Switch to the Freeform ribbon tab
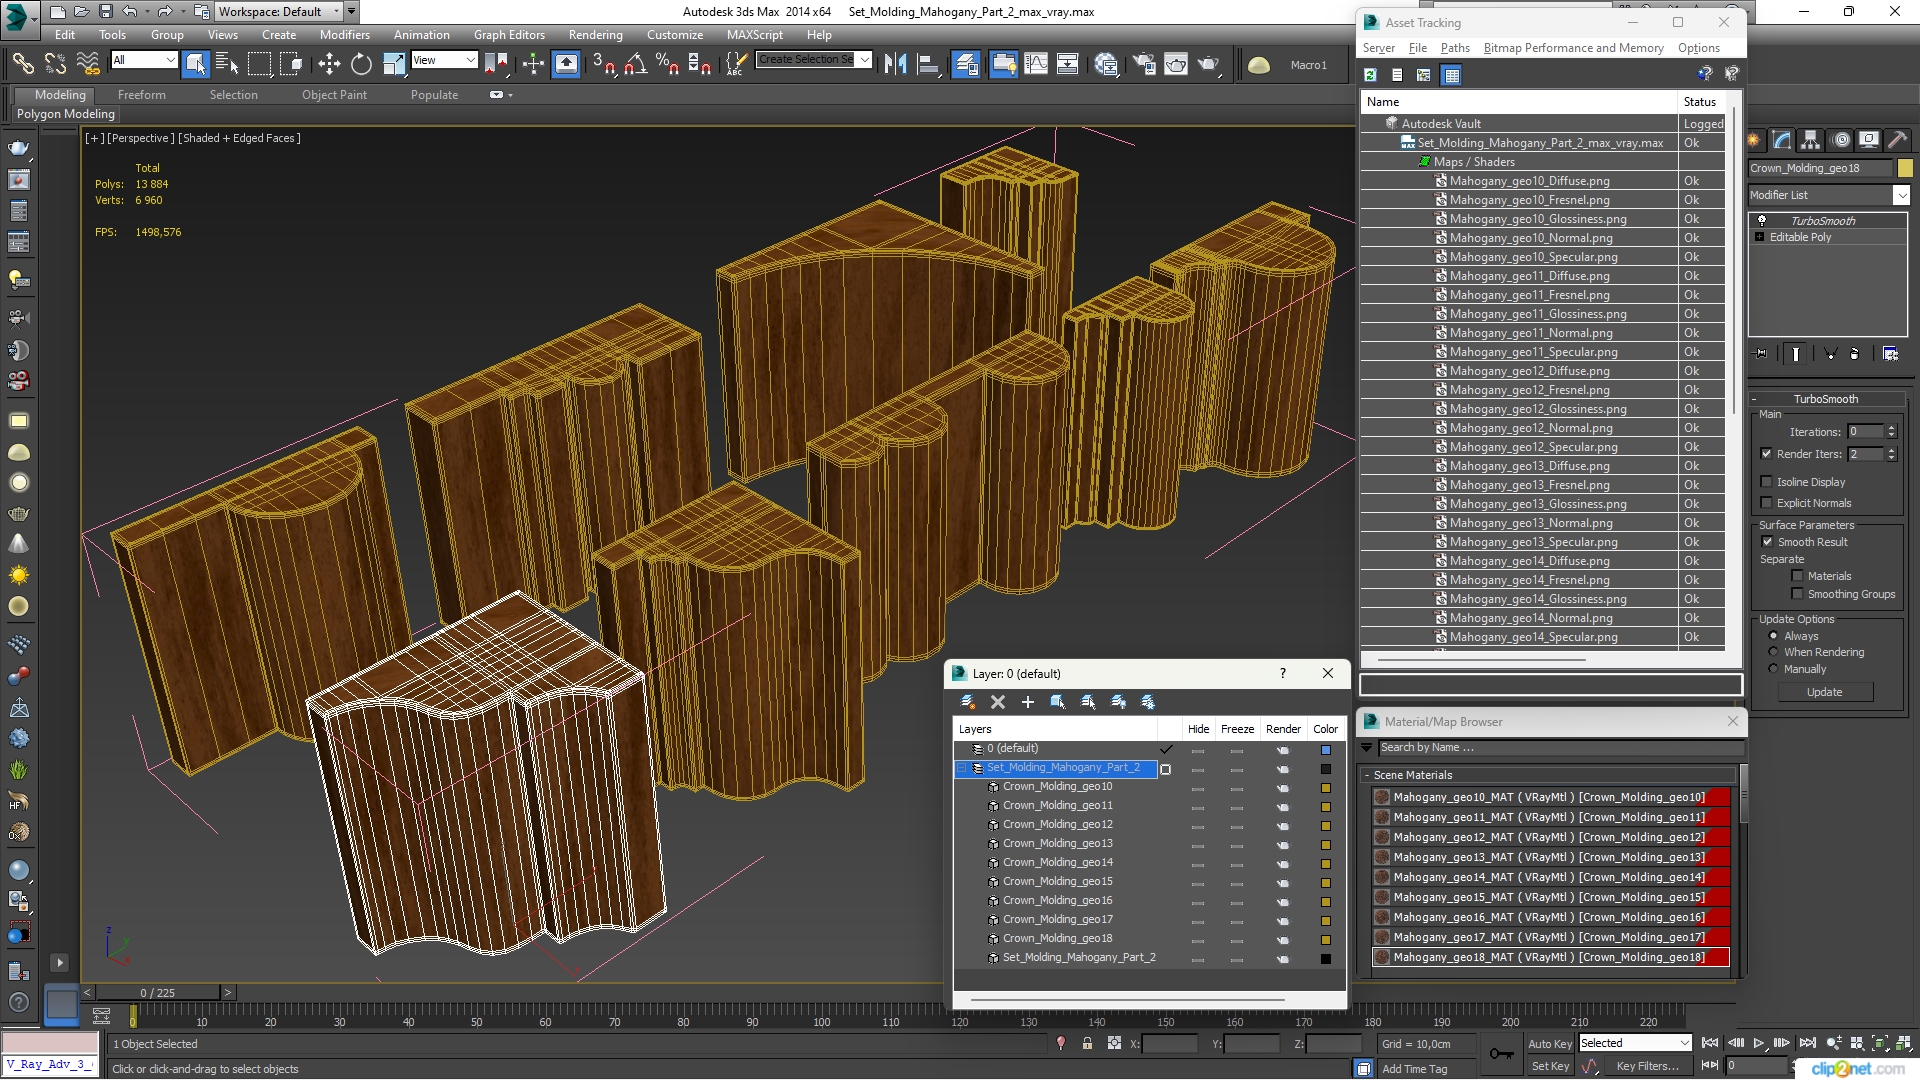Image resolution: width=1920 pixels, height=1080 pixels. click(x=141, y=95)
